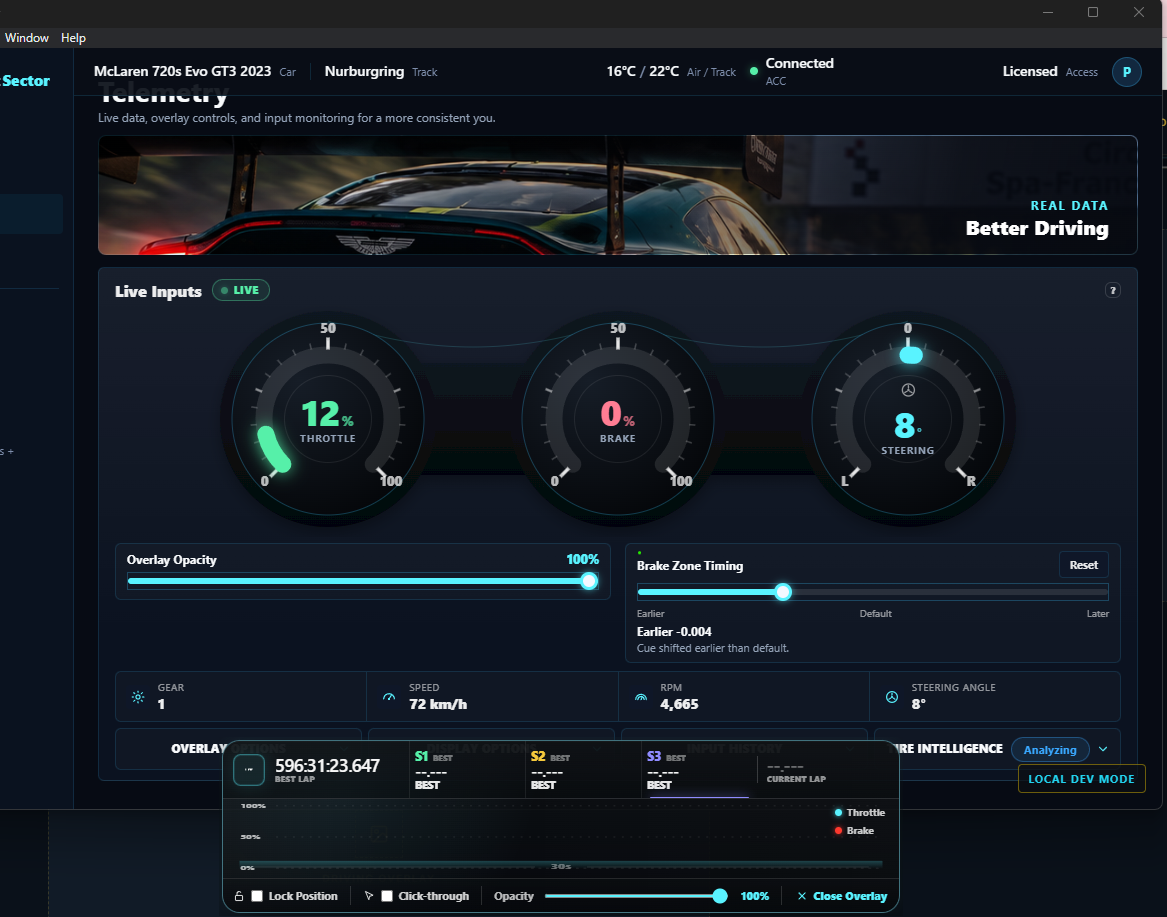
Task: Enable the Click-through checkbox
Action: (386, 896)
